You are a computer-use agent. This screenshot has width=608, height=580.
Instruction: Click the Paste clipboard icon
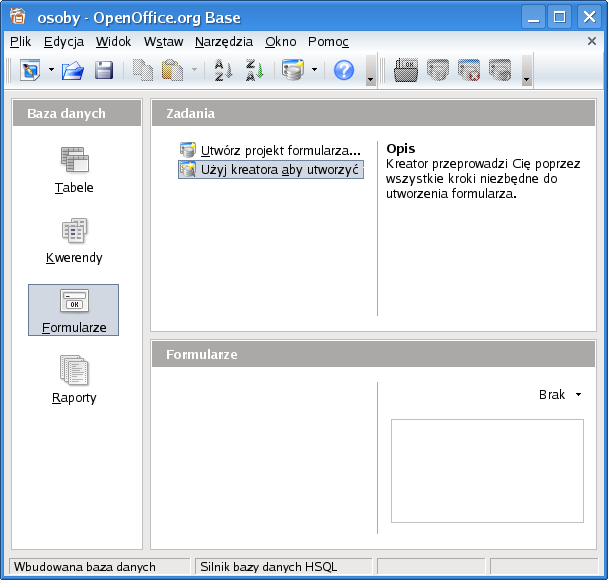click(x=172, y=70)
